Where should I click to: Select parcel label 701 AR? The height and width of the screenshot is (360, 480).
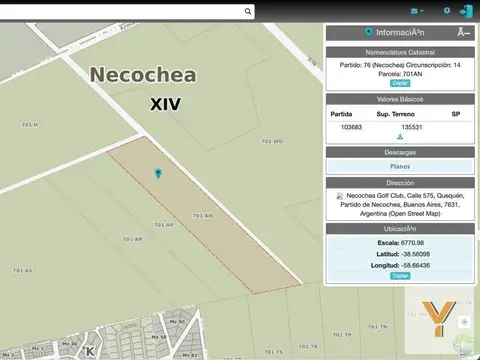pyautogui.click(x=132, y=239)
